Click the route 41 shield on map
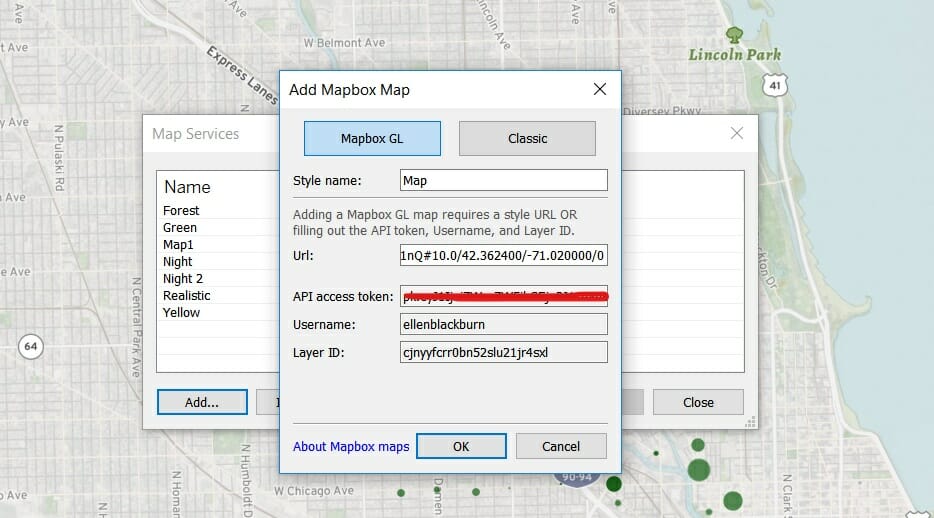The height and width of the screenshot is (518, 934). coord(774,85)
